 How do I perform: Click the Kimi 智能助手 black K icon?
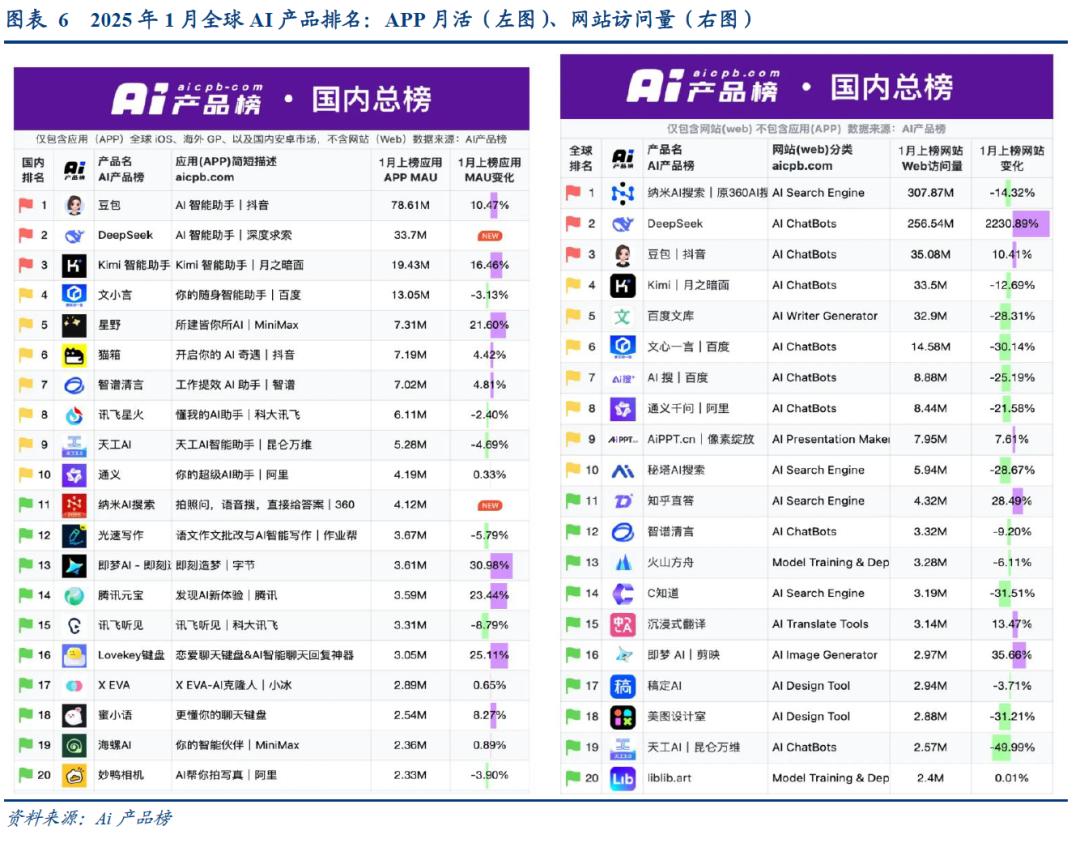[74, 265]
